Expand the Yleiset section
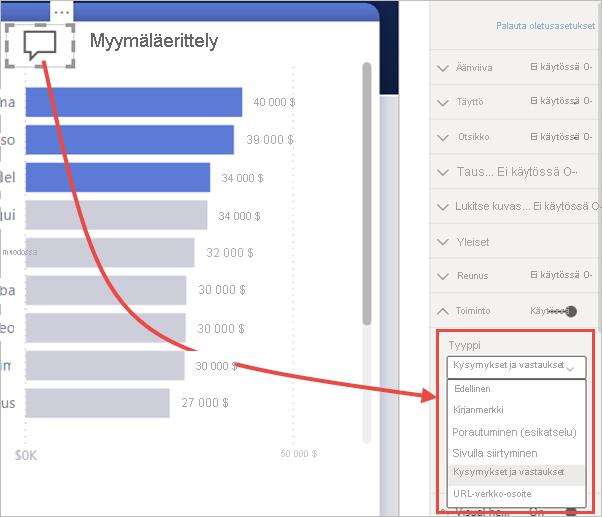 [443, 242]
